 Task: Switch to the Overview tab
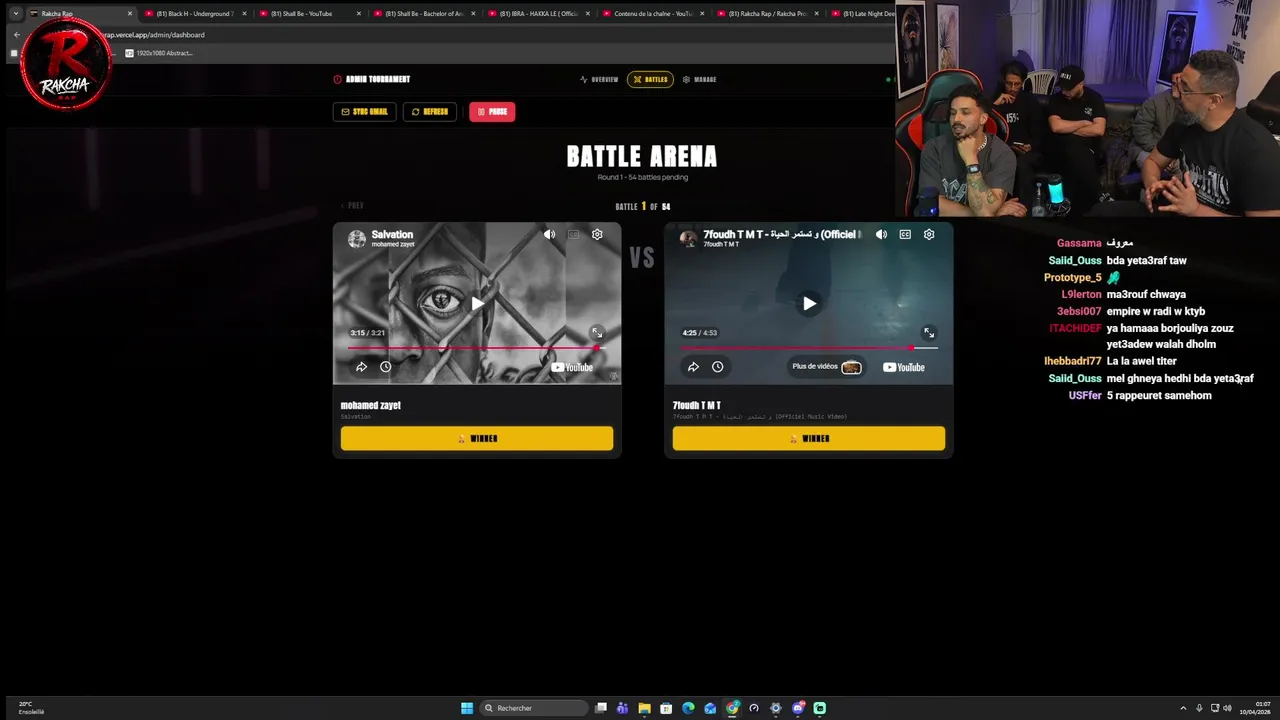click(x=599, y=79)
